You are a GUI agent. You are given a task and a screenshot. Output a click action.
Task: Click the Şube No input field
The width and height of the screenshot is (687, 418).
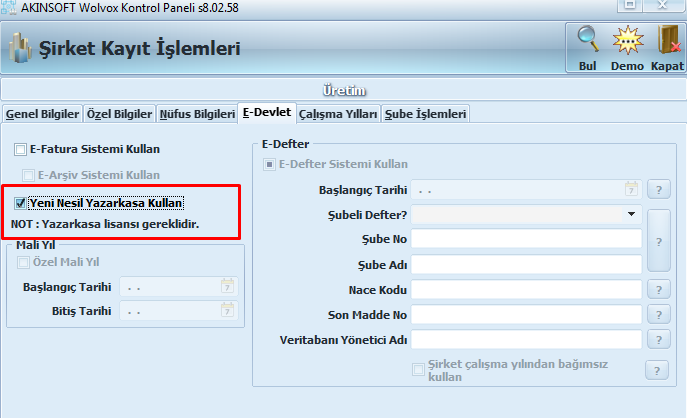[526, 239]
